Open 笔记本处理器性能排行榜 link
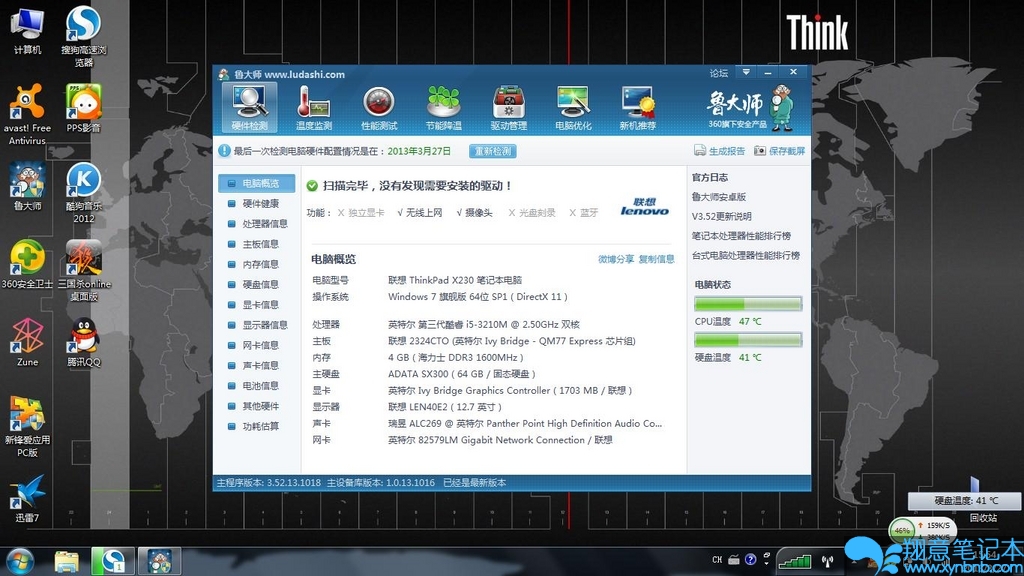Image resolution: width=1024 pixels, height=576 pixels. click(x=741, y=236)
